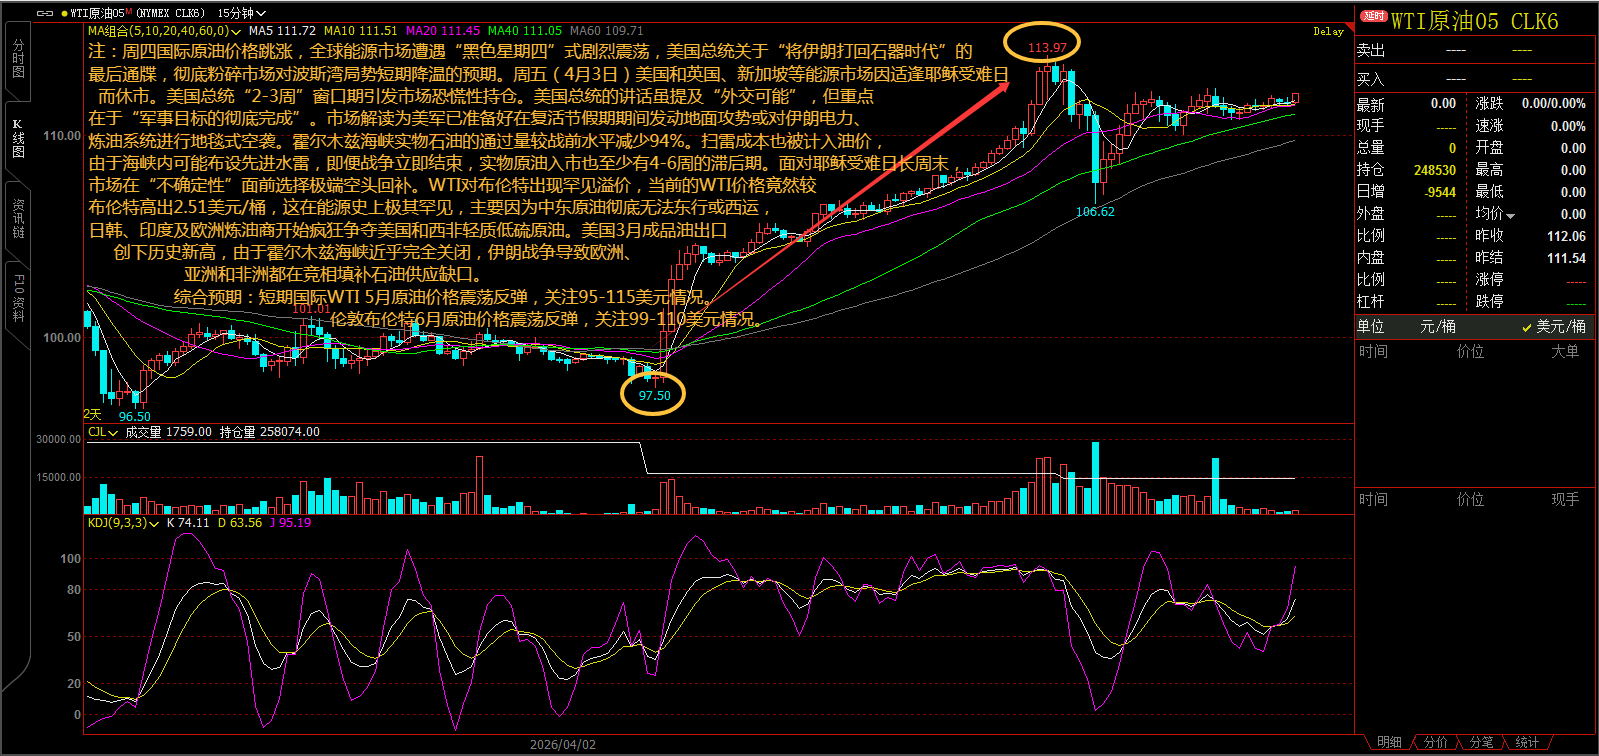
Task: Click the Delay indicator on the chart
Action: pos(1328,32)
